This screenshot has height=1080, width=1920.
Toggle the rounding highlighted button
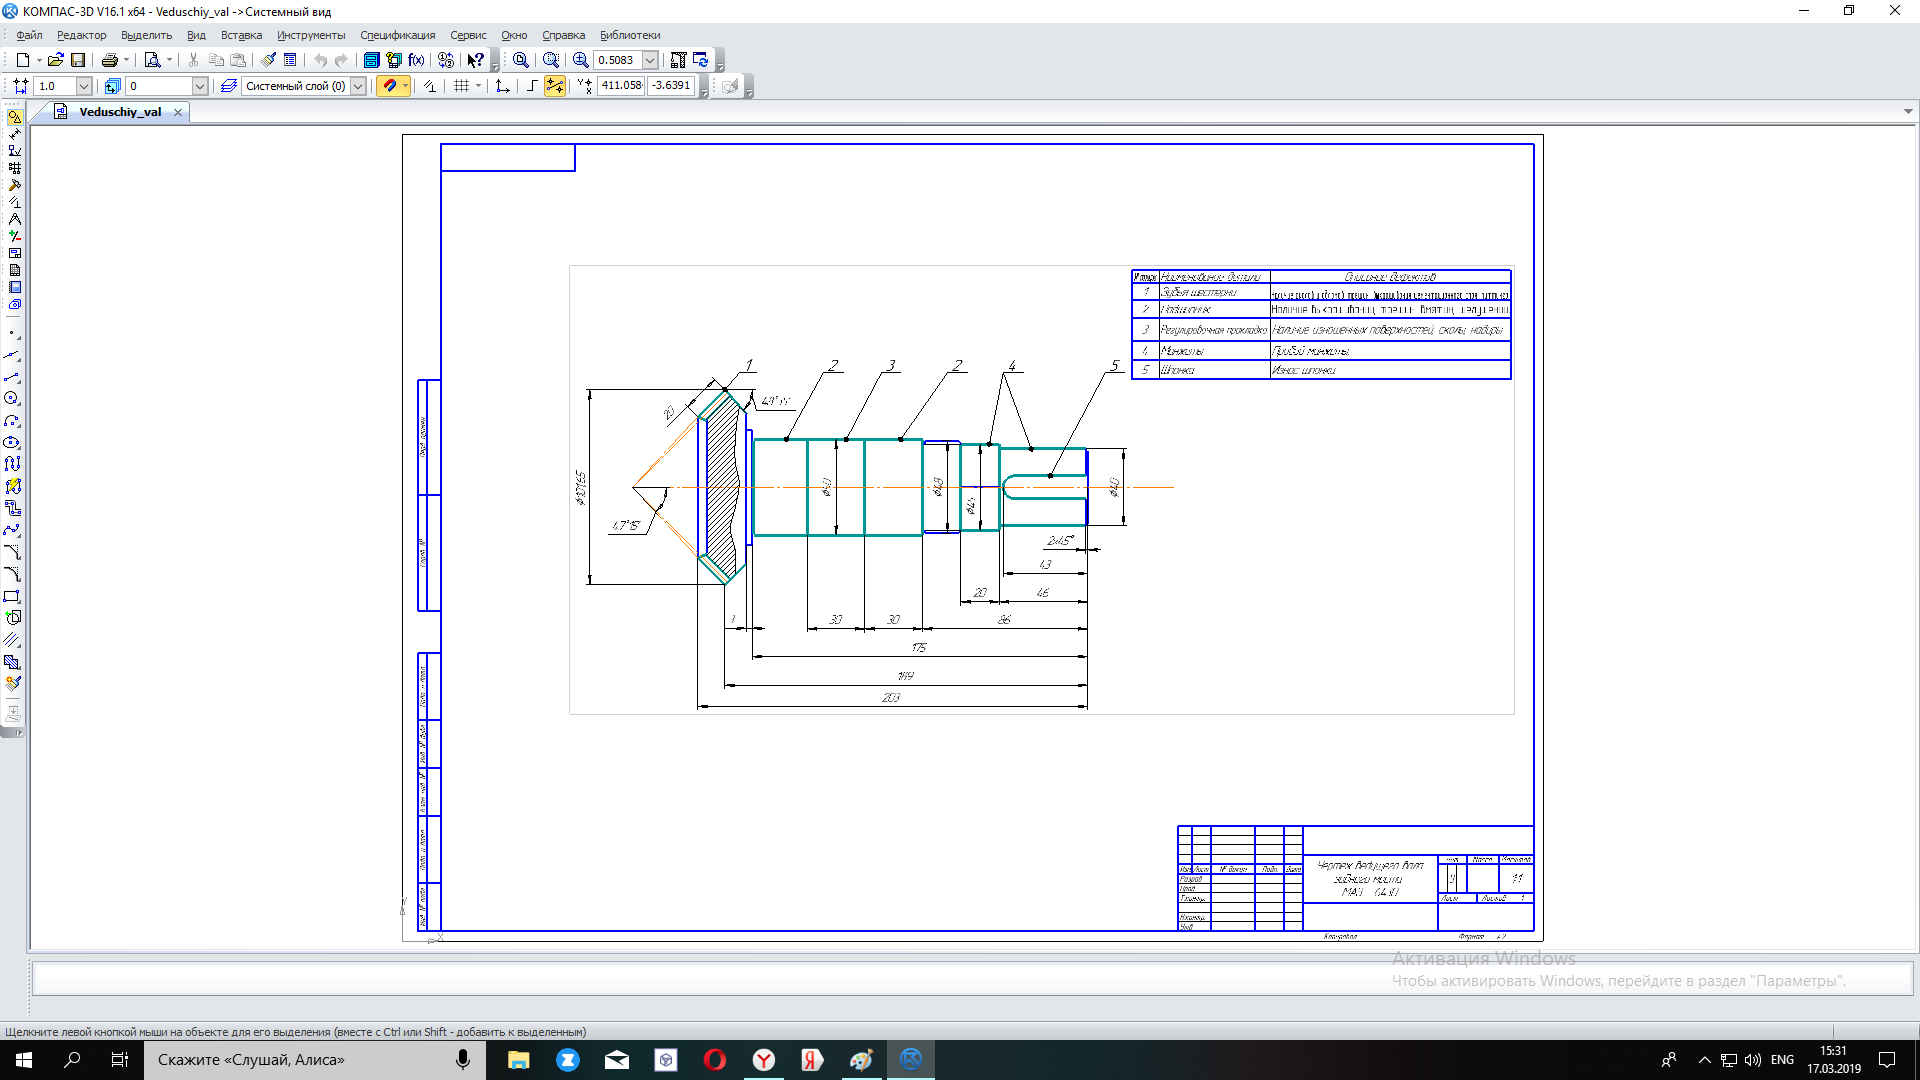tap(554, 86)
